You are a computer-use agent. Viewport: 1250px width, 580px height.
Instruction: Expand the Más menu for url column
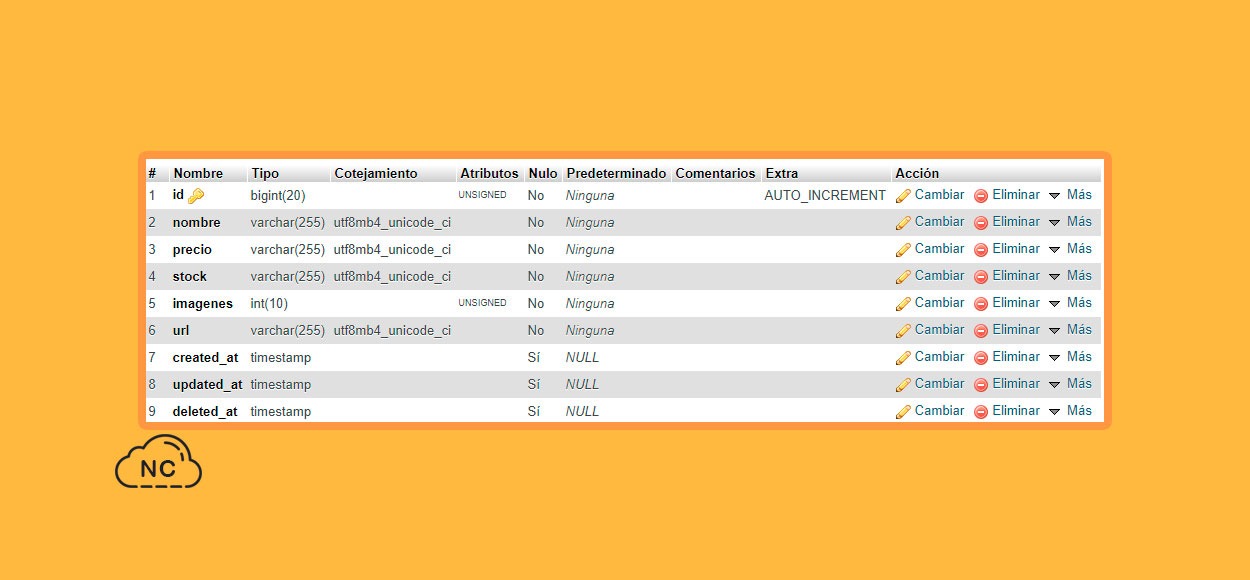click(x=1070, y=330)
